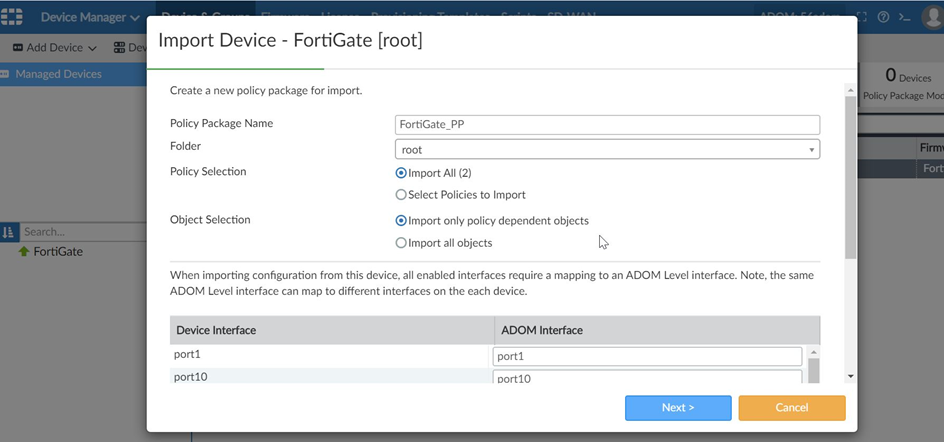Click the Policy Package Name input field
This screenshot has height=442, width=944.
607,125
